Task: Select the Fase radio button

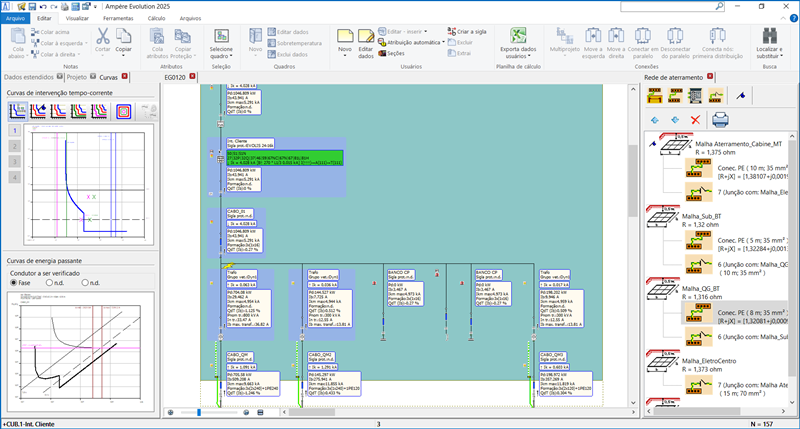Action: [14, 283]
